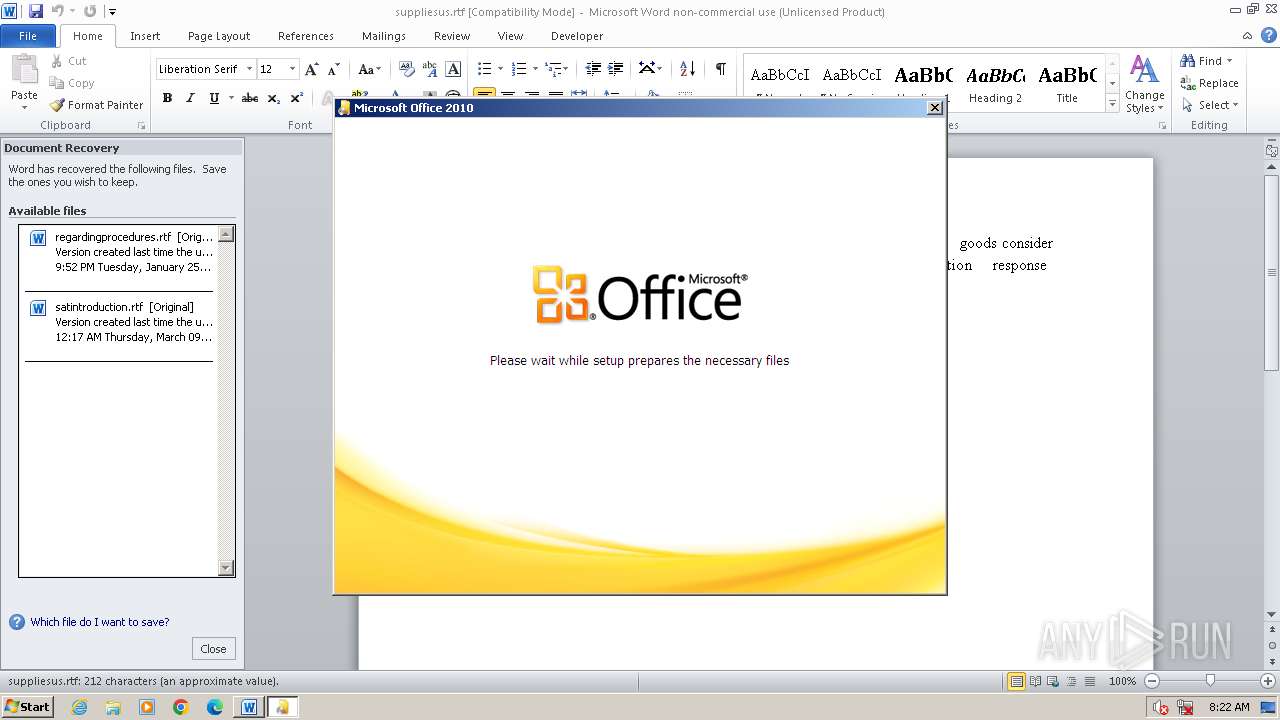
Task: Click the Paste clipboard icon
Action: click(24, 69)
